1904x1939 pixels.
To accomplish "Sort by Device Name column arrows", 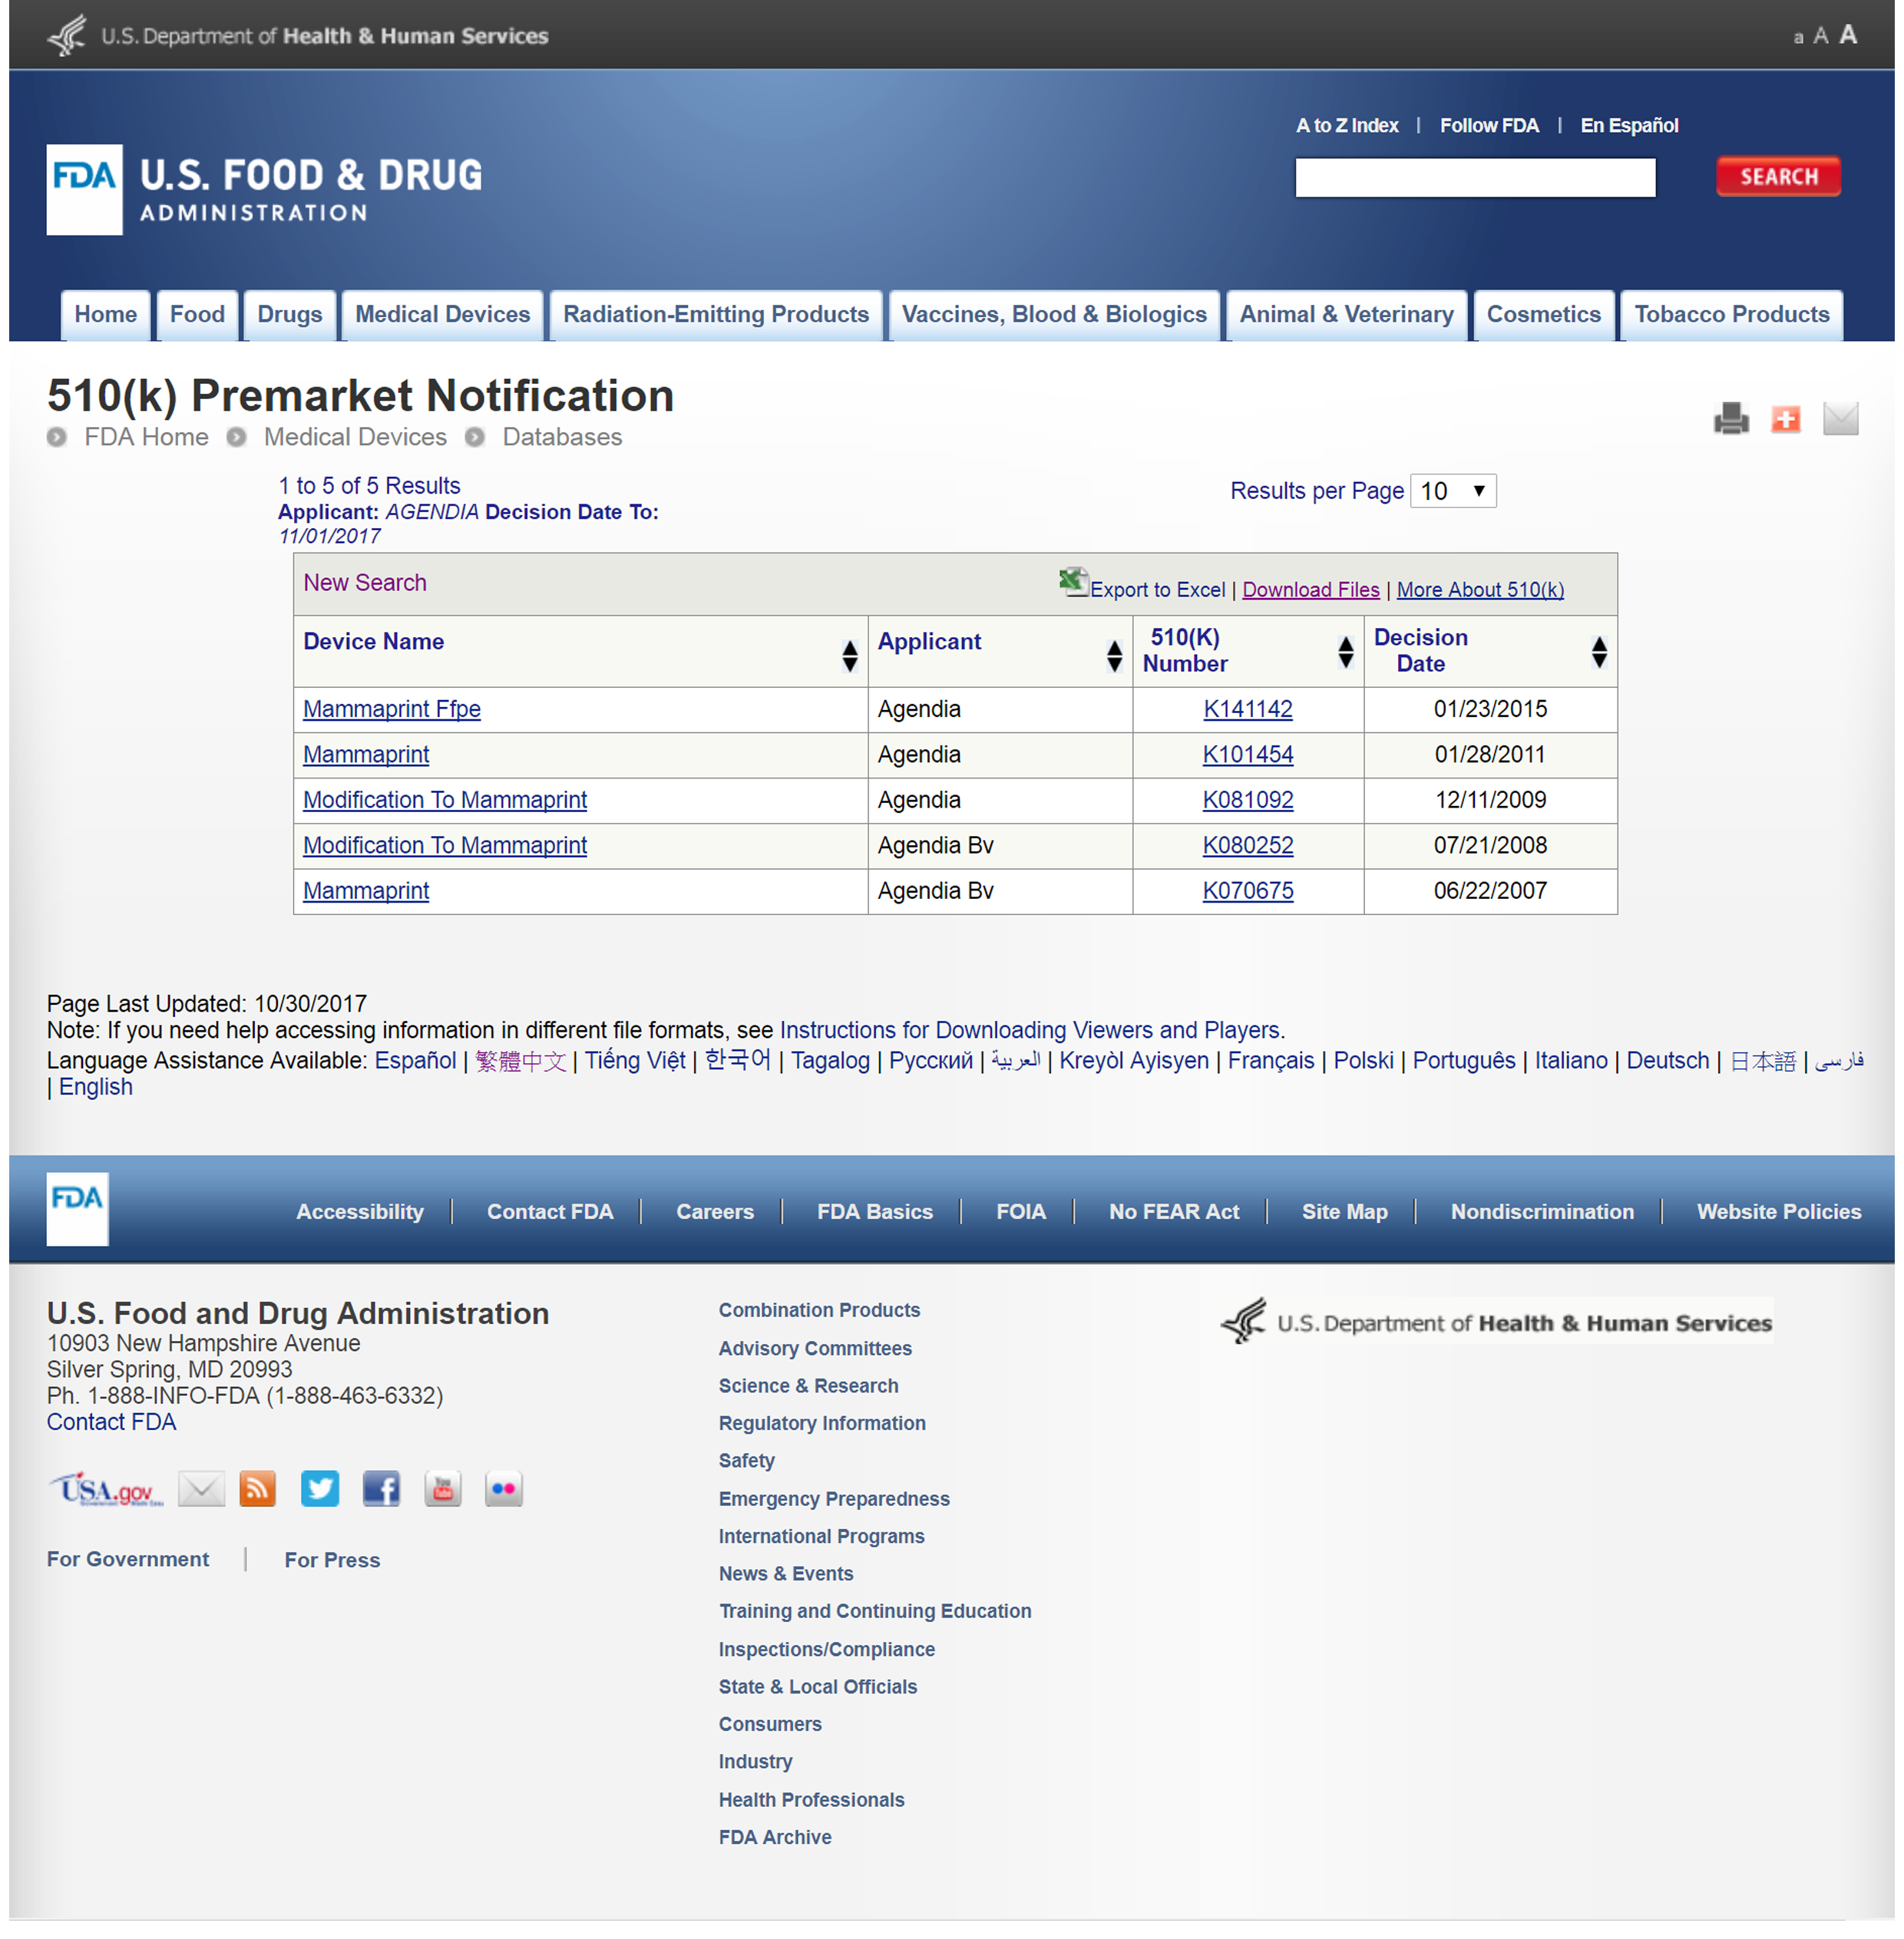I will pyautogui.click(x=849, y=656).
